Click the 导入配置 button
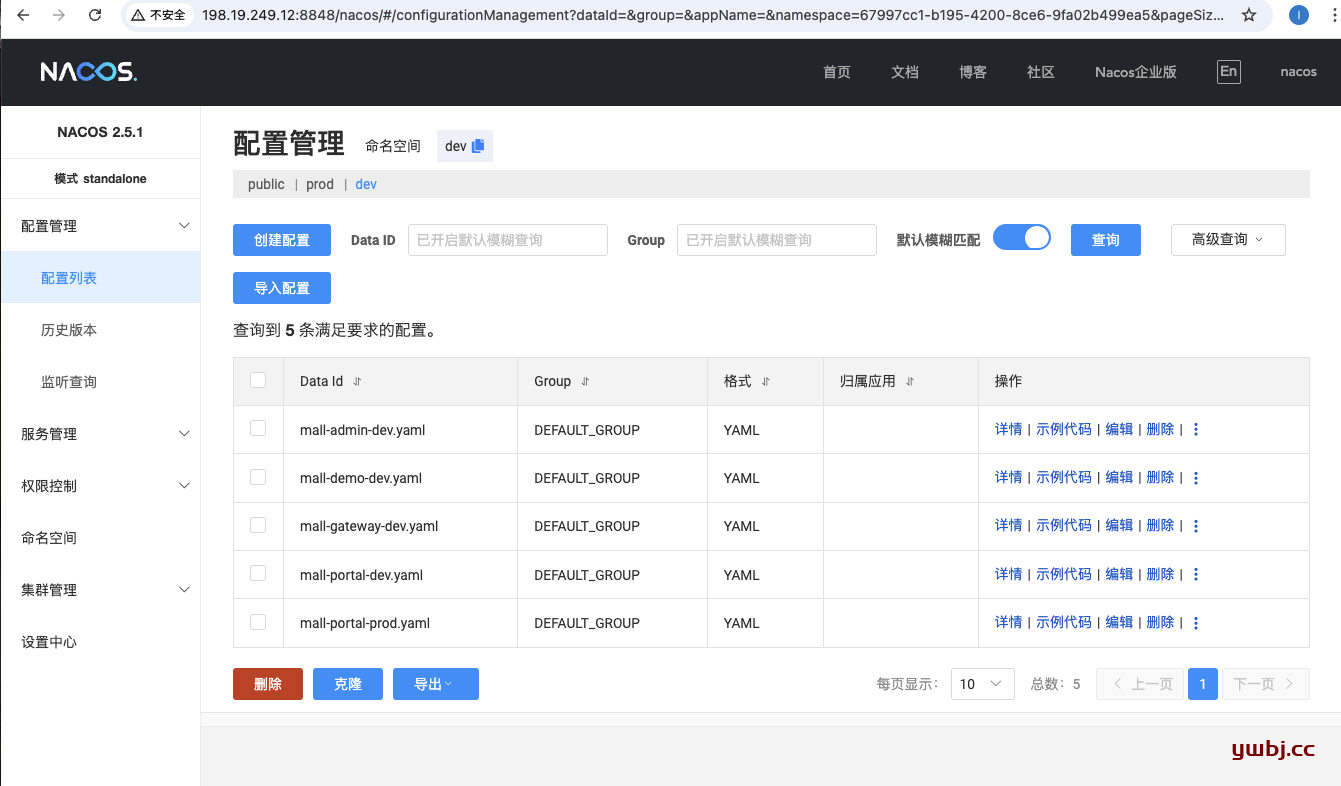The height and width of the screenshot is (786, 1341). (x=282, y=288)
